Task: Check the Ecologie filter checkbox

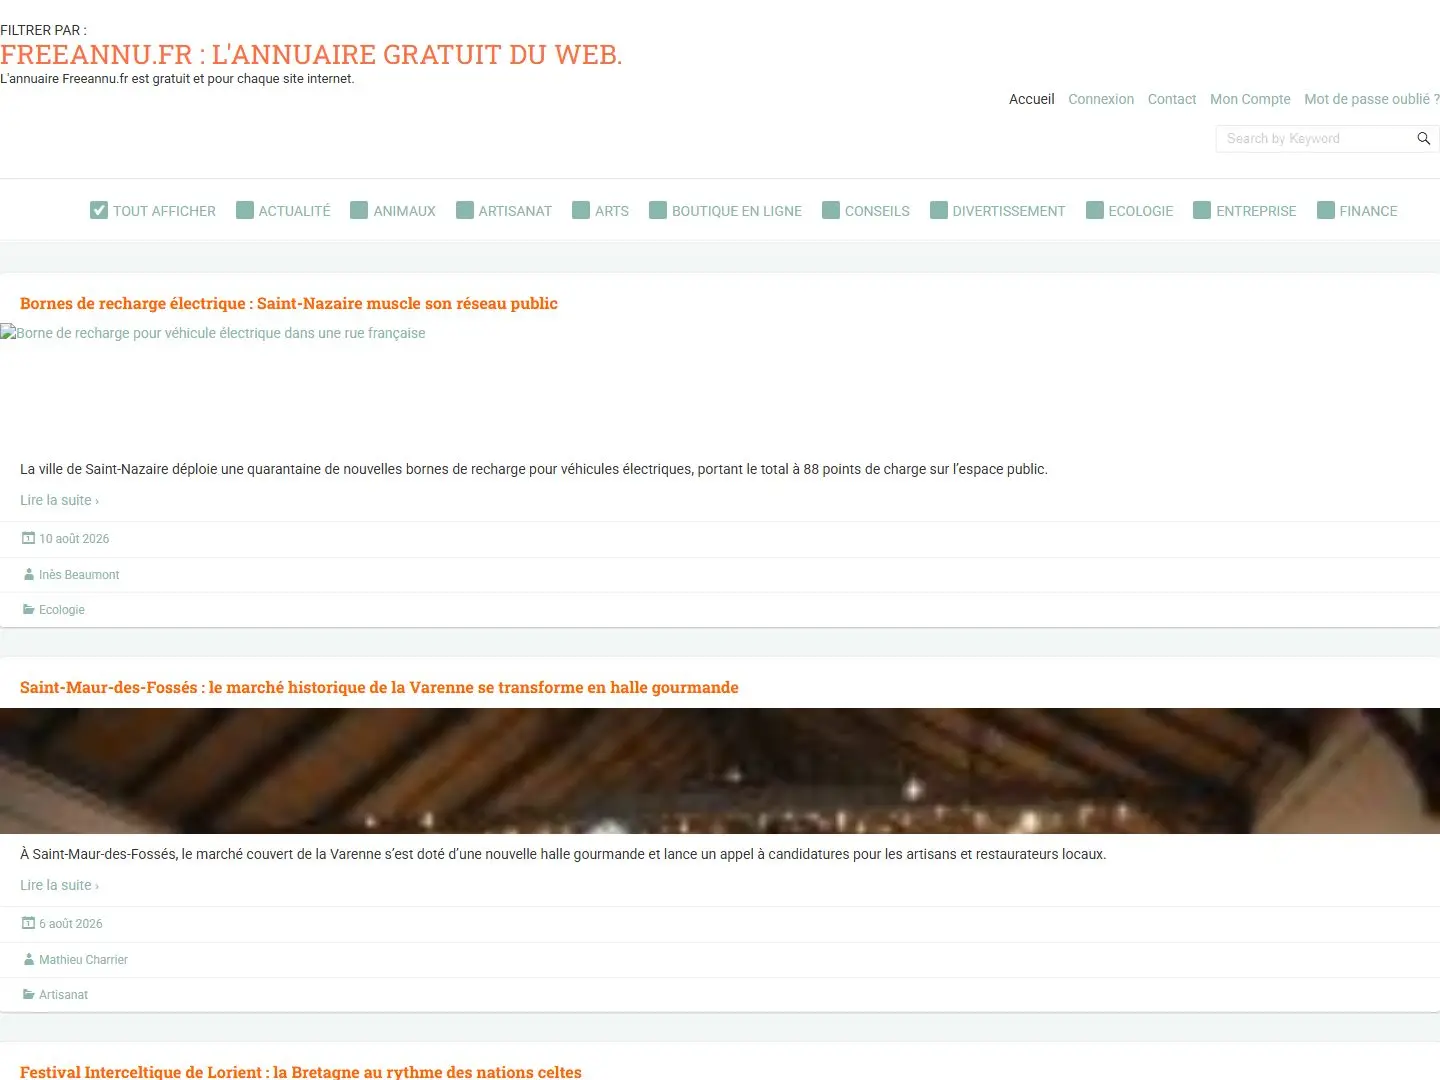Action: point(1095,210)
